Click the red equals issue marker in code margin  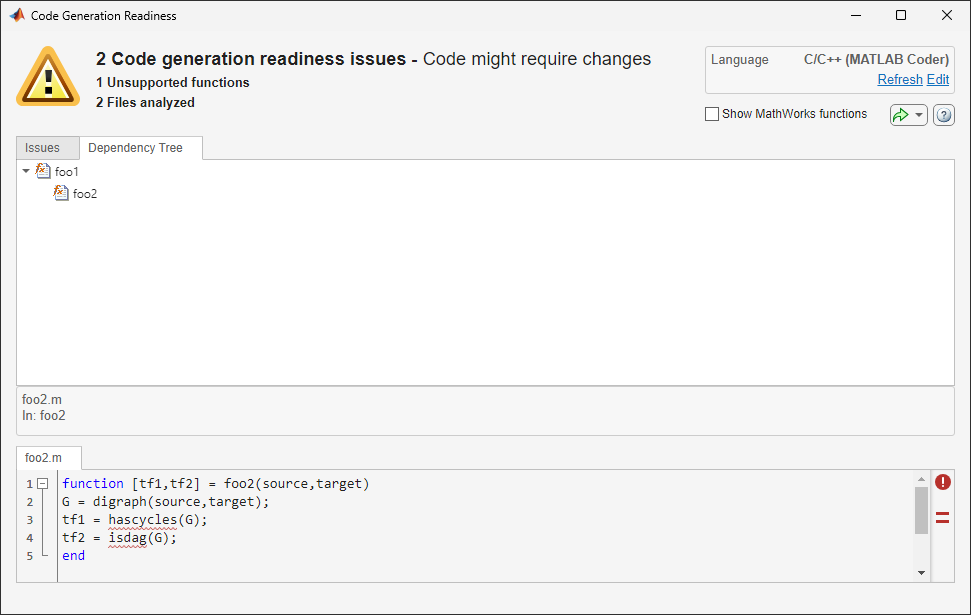[x=942, y=517]
